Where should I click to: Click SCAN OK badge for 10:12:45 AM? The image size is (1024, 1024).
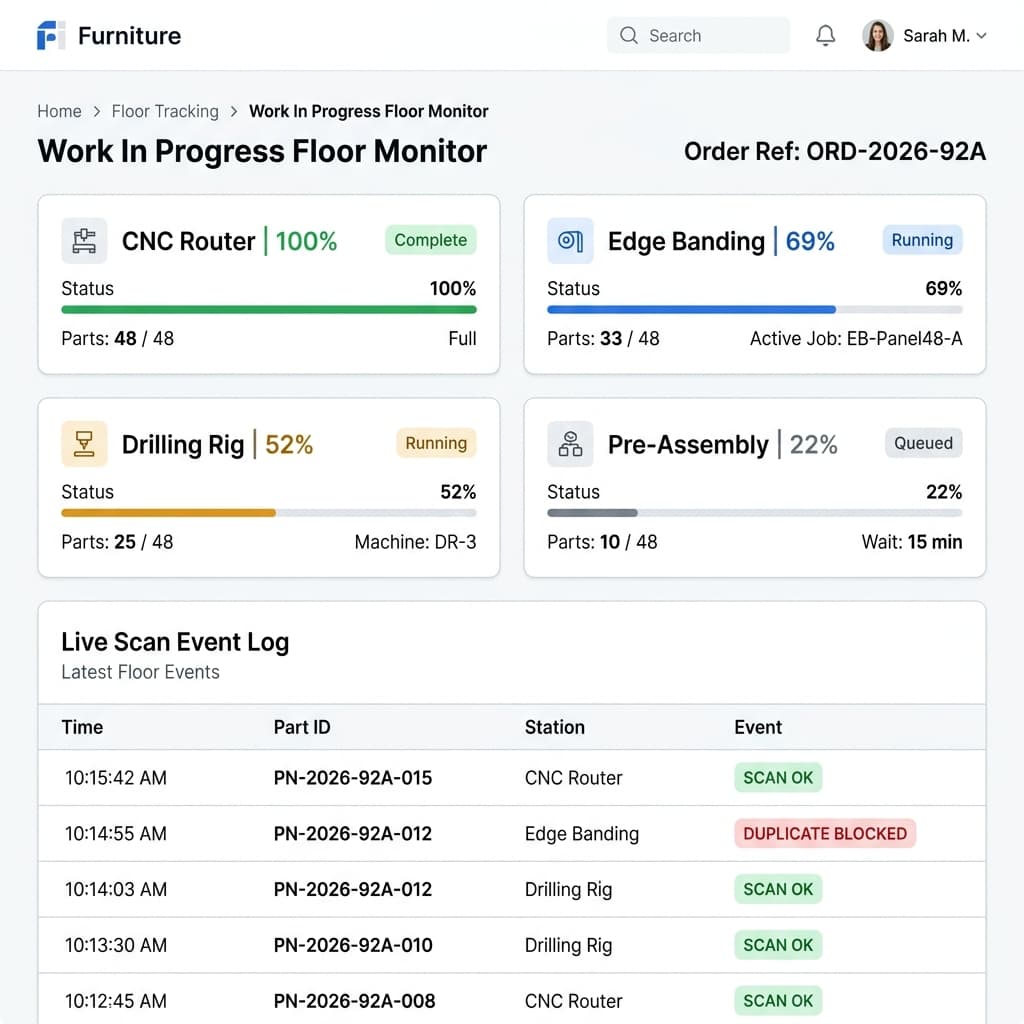click(x=778, y=1001)
